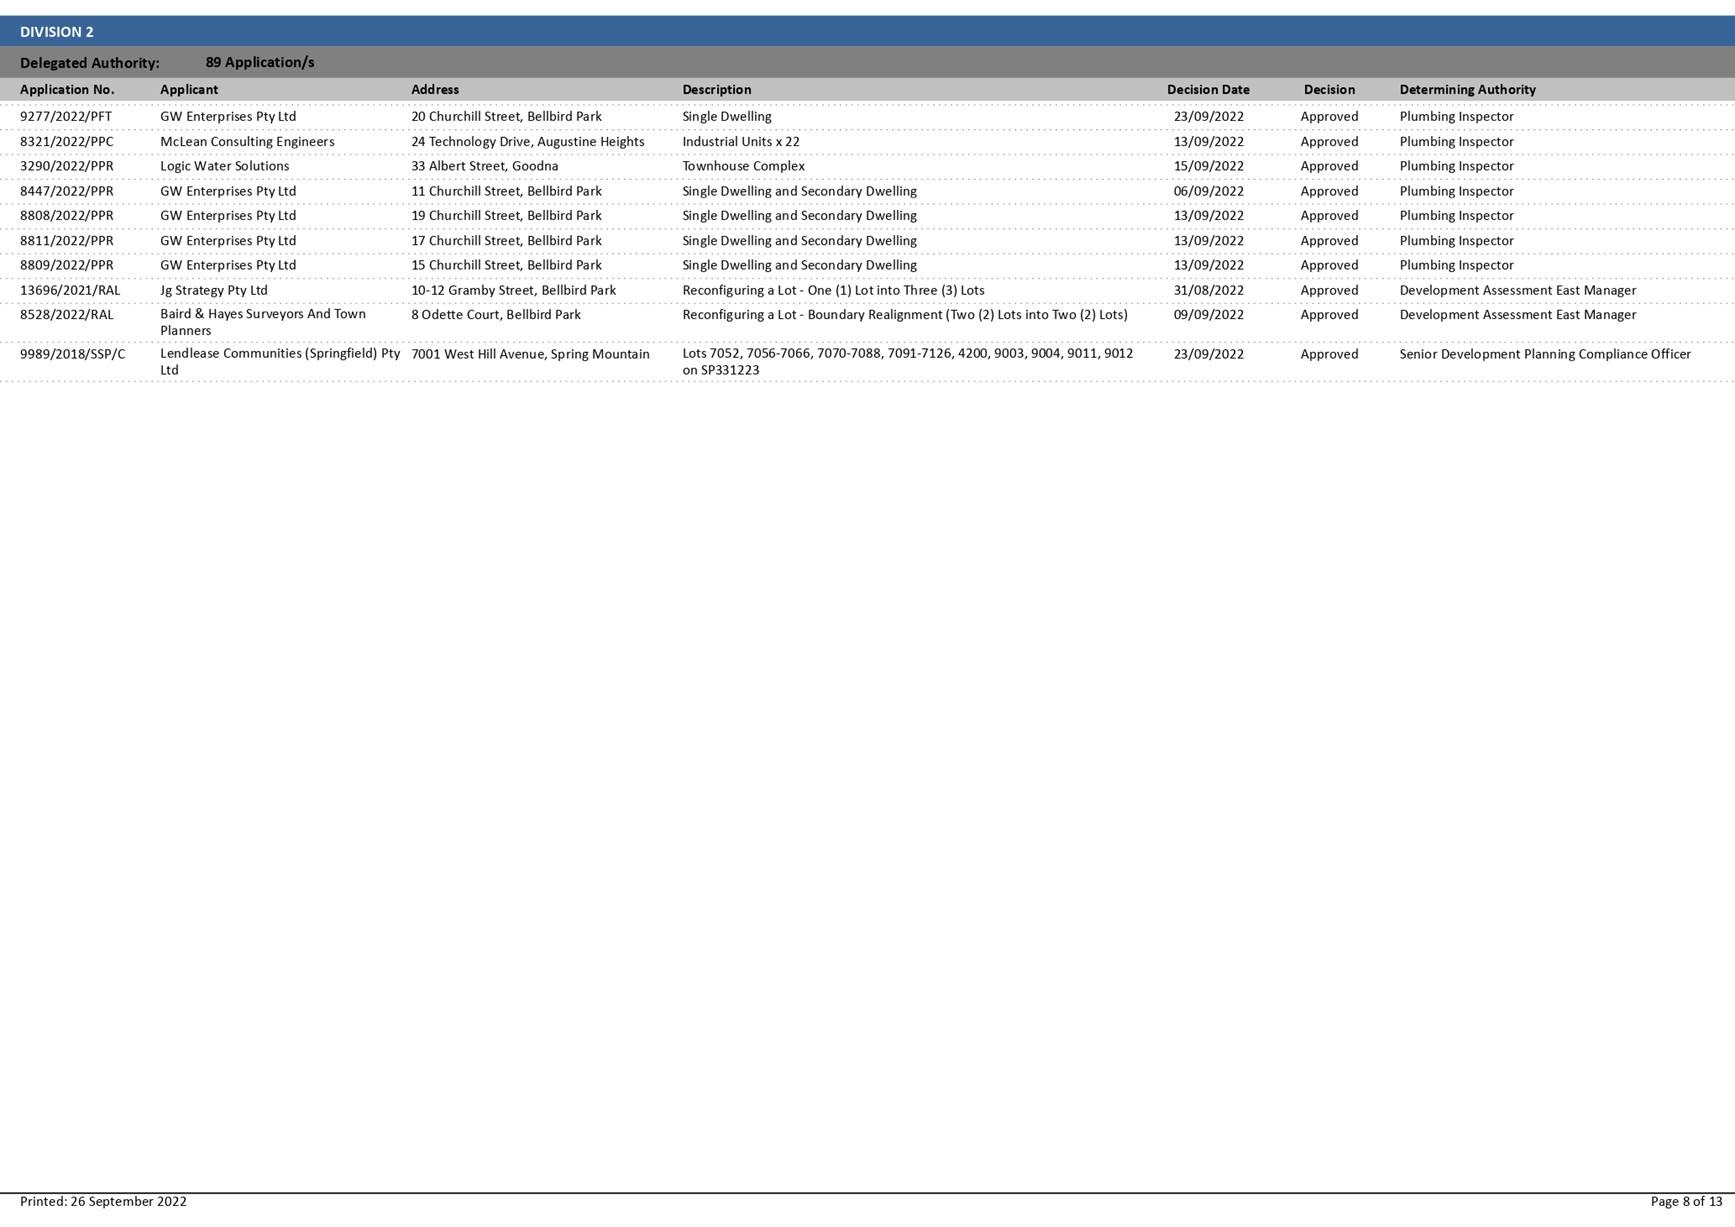Viewport: 1735px width, 1227px height.
Task: Click address 24 Technology Drive, Augustine Heights
Action: (528, 142)
